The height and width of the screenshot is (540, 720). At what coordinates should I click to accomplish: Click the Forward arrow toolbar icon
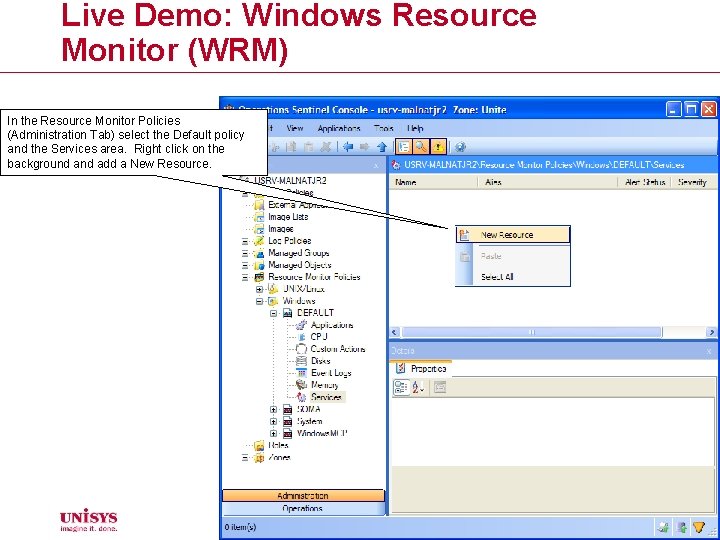point(365,147)
